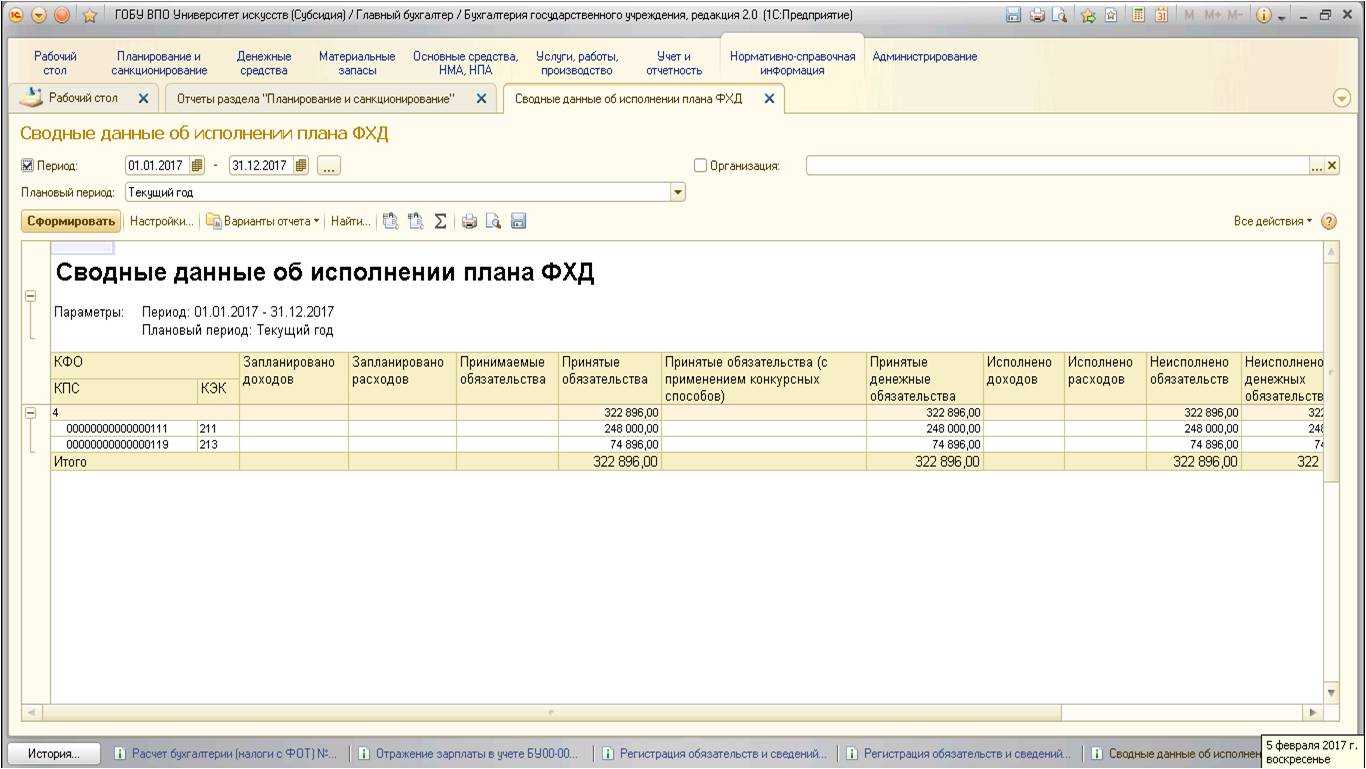Open the Плановый период dropdown
Viewport: 1366px width, 769px height.
[x=678, y=192]
